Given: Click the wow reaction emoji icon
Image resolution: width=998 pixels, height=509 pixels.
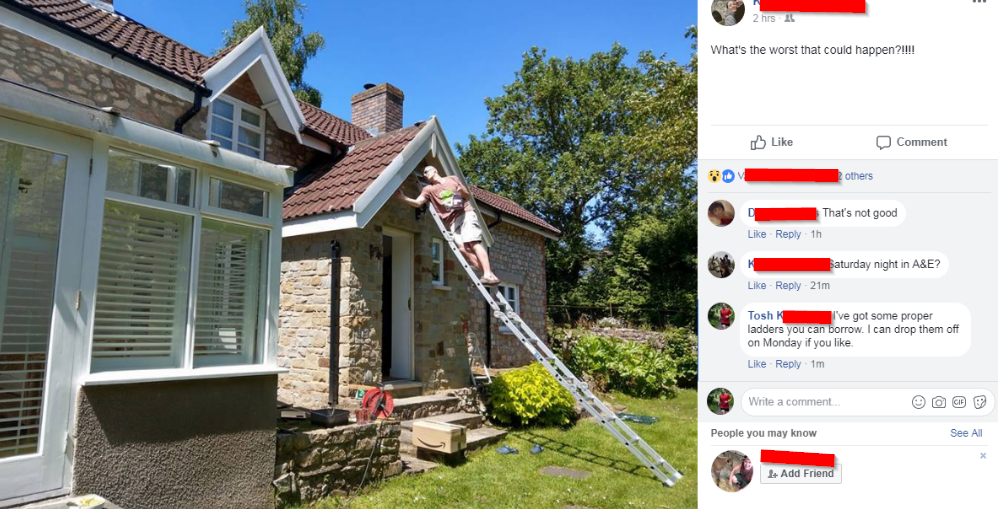Looking at the screenshot, I should click(715, 176).
